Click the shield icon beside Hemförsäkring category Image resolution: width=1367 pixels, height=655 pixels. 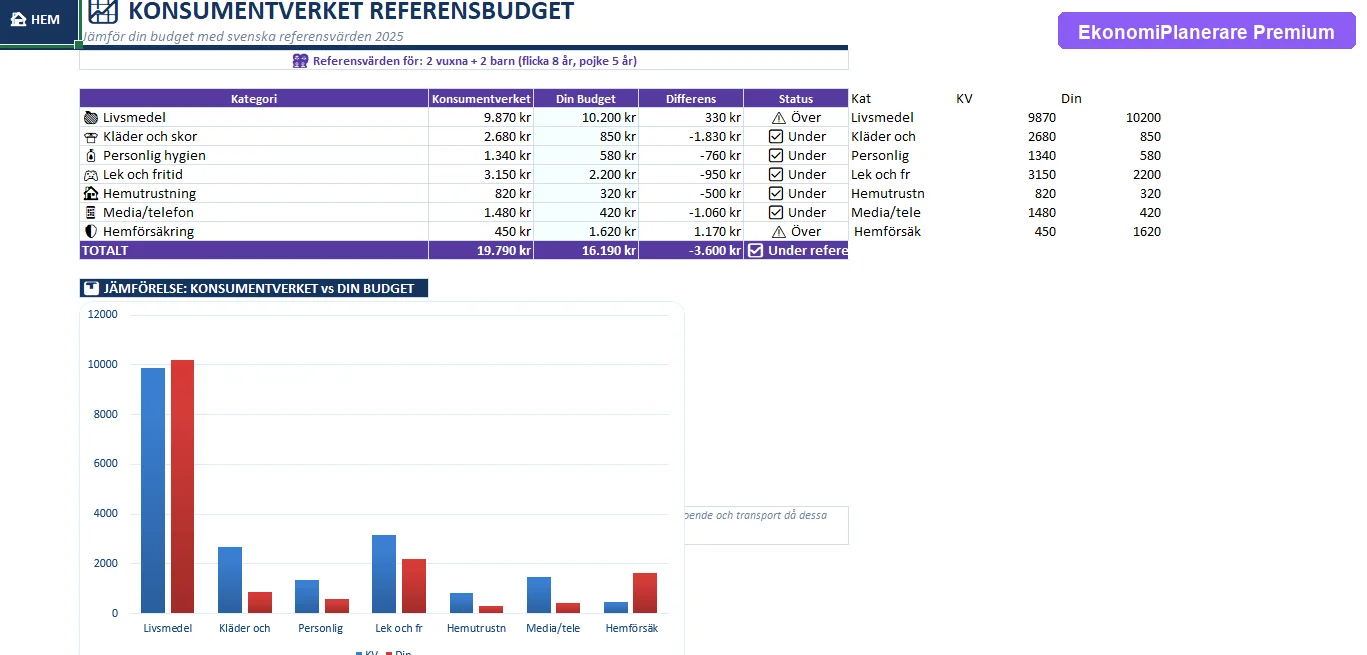(91, 232)
